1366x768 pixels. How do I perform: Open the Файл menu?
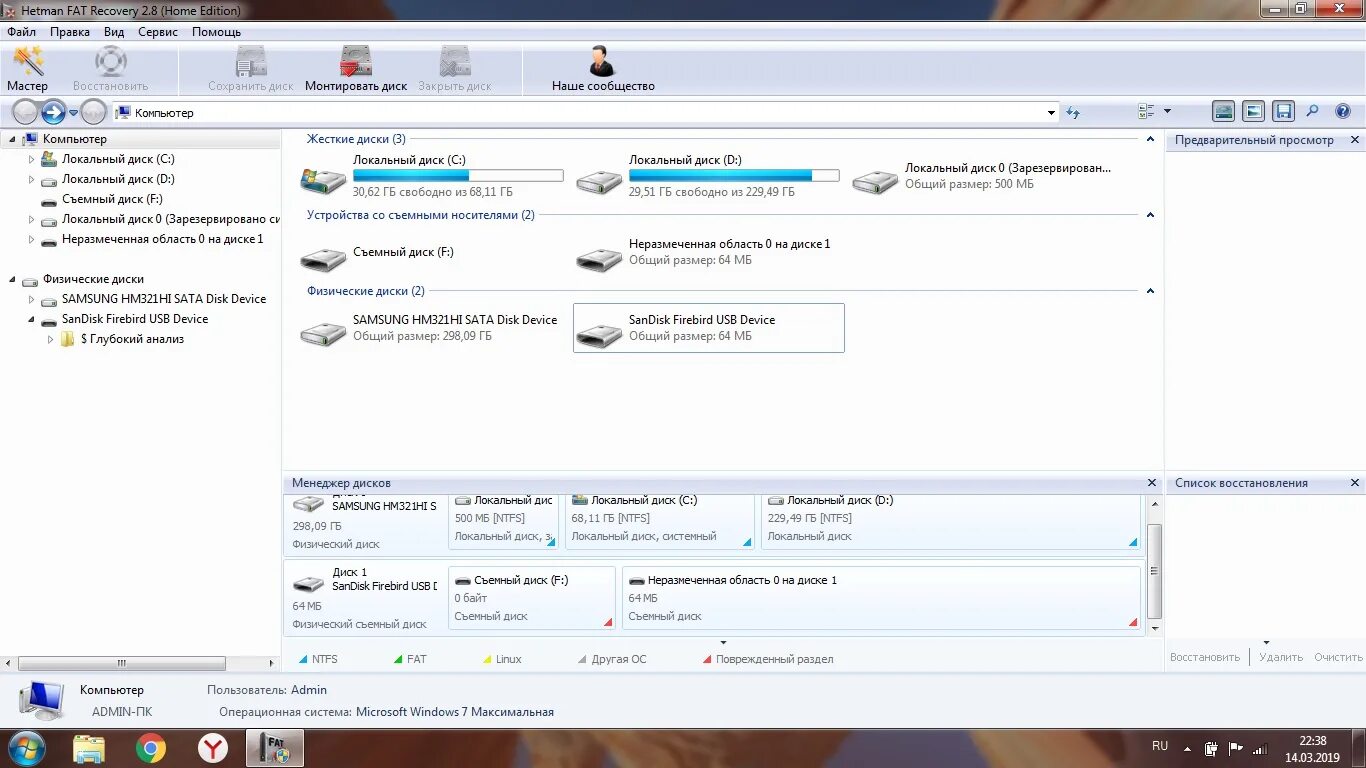[22, 32]
